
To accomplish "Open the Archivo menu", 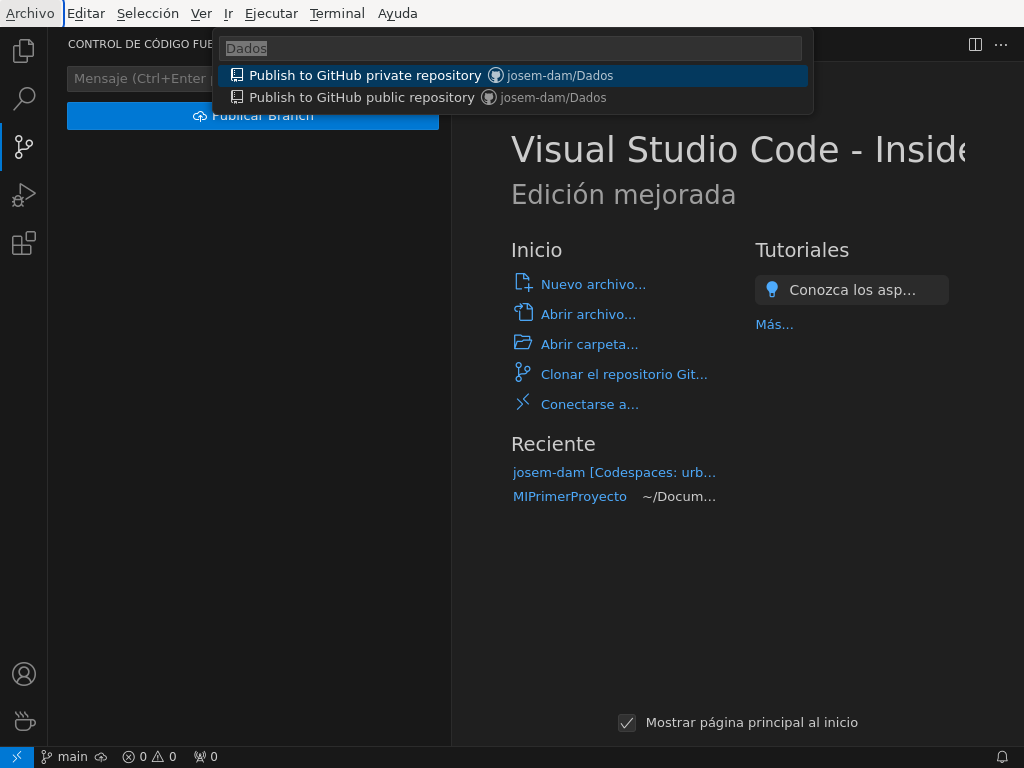I will (31, 14).
